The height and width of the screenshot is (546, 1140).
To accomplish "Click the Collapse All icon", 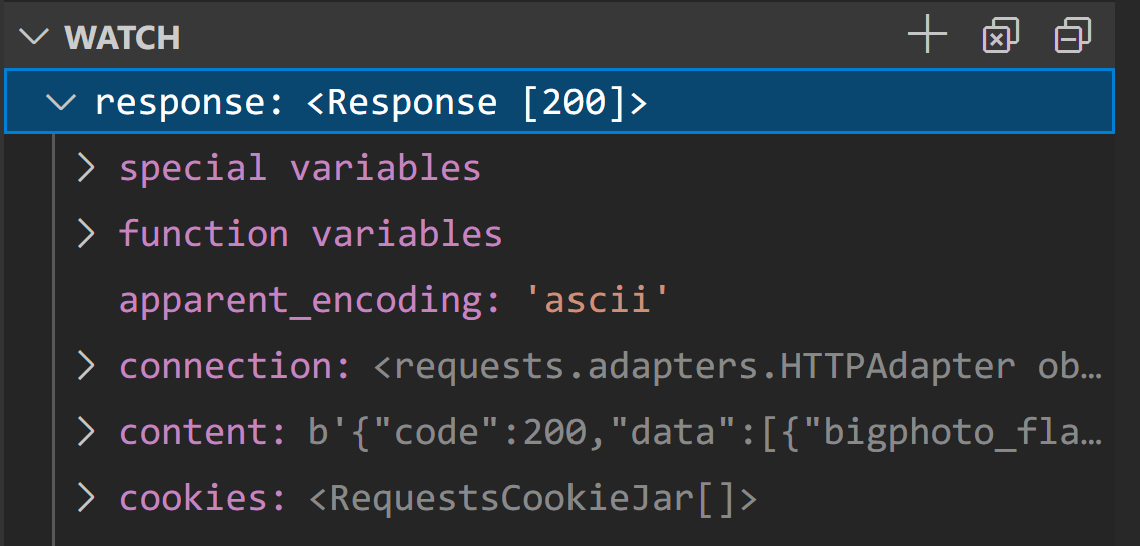I will click(1072, 38).
